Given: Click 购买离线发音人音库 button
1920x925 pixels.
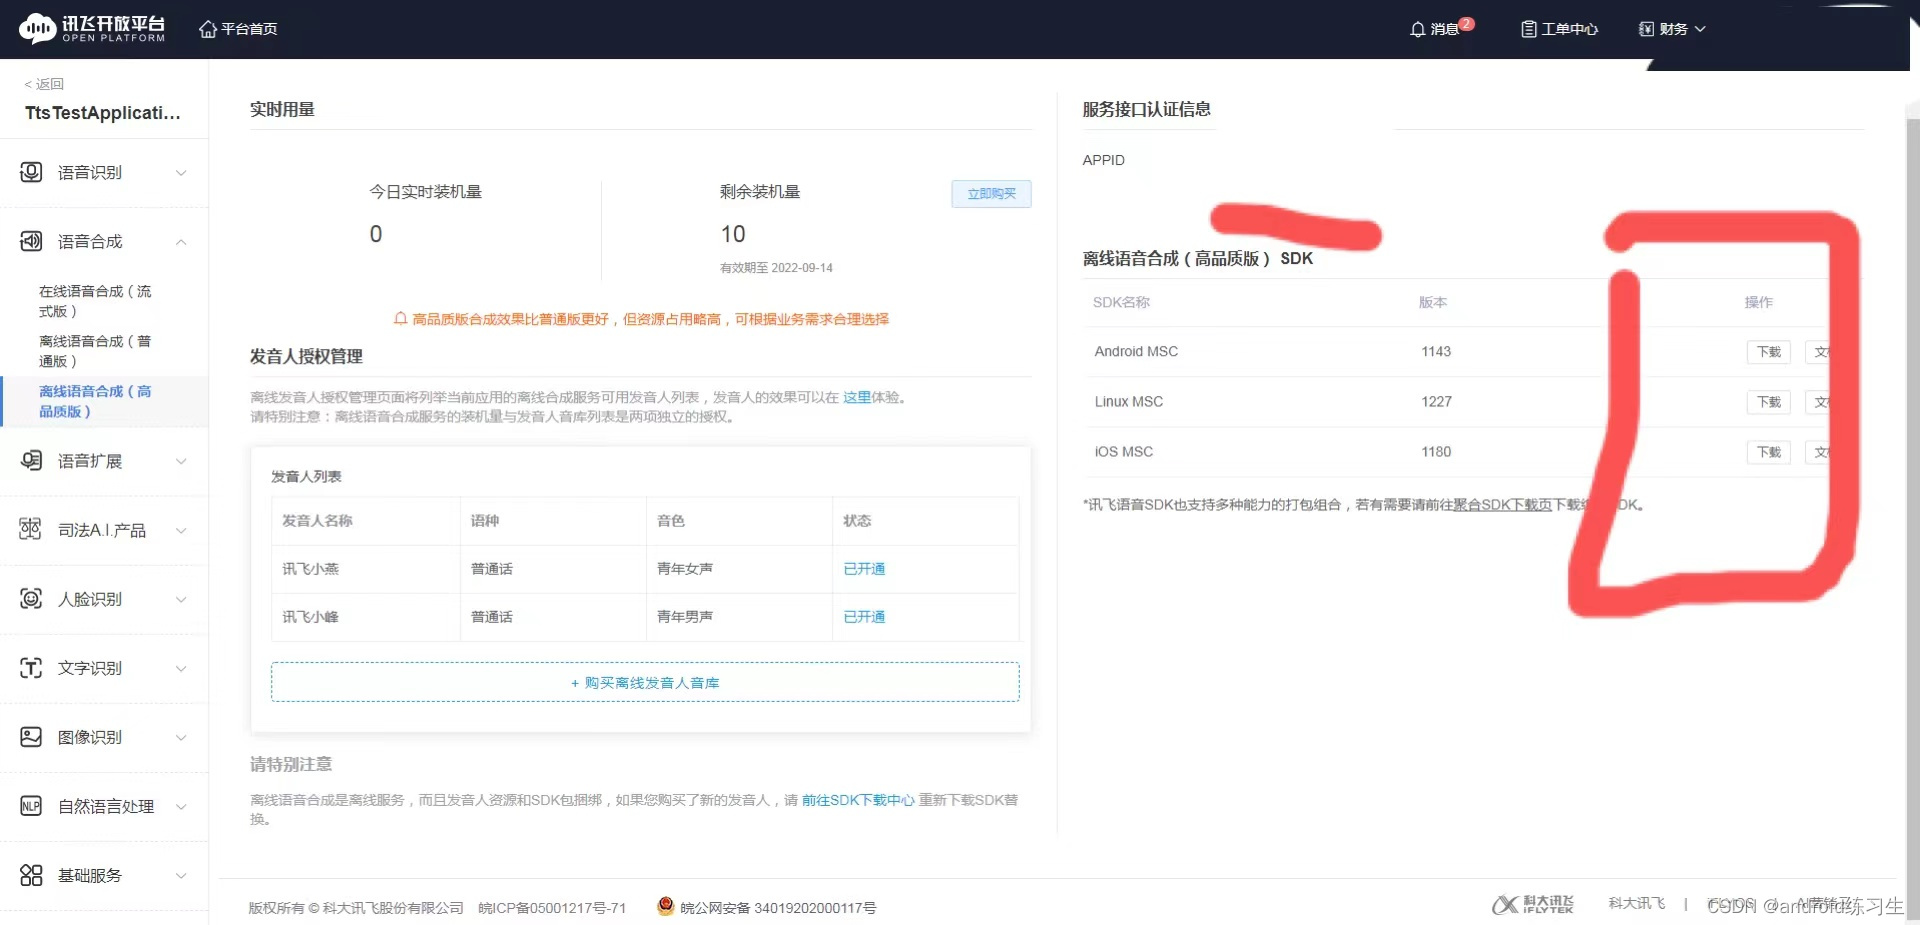Looking at the screenshot, I should coord(645,682).
